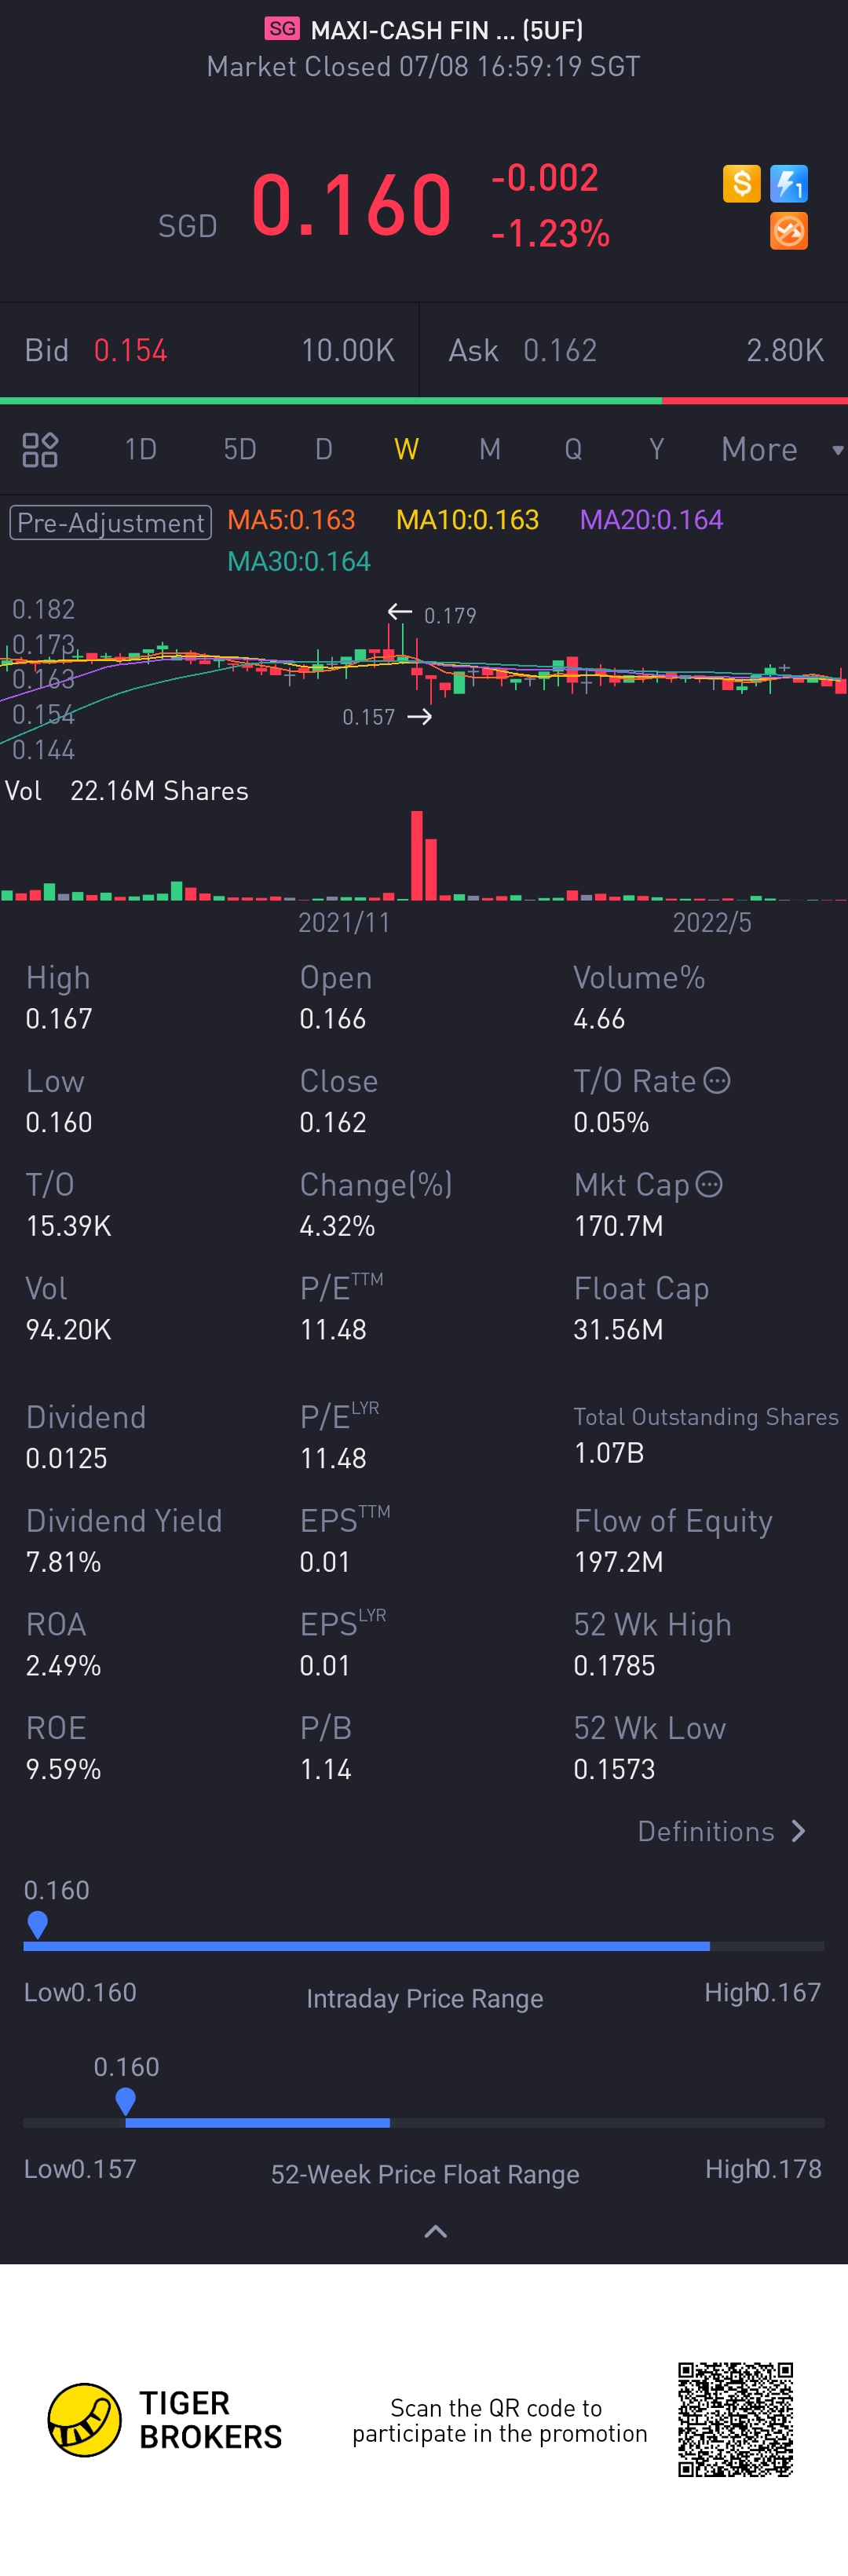Switch to the 1D chart tab
The height and width of the screenshot is (2576, 848).
coord(140,450)
